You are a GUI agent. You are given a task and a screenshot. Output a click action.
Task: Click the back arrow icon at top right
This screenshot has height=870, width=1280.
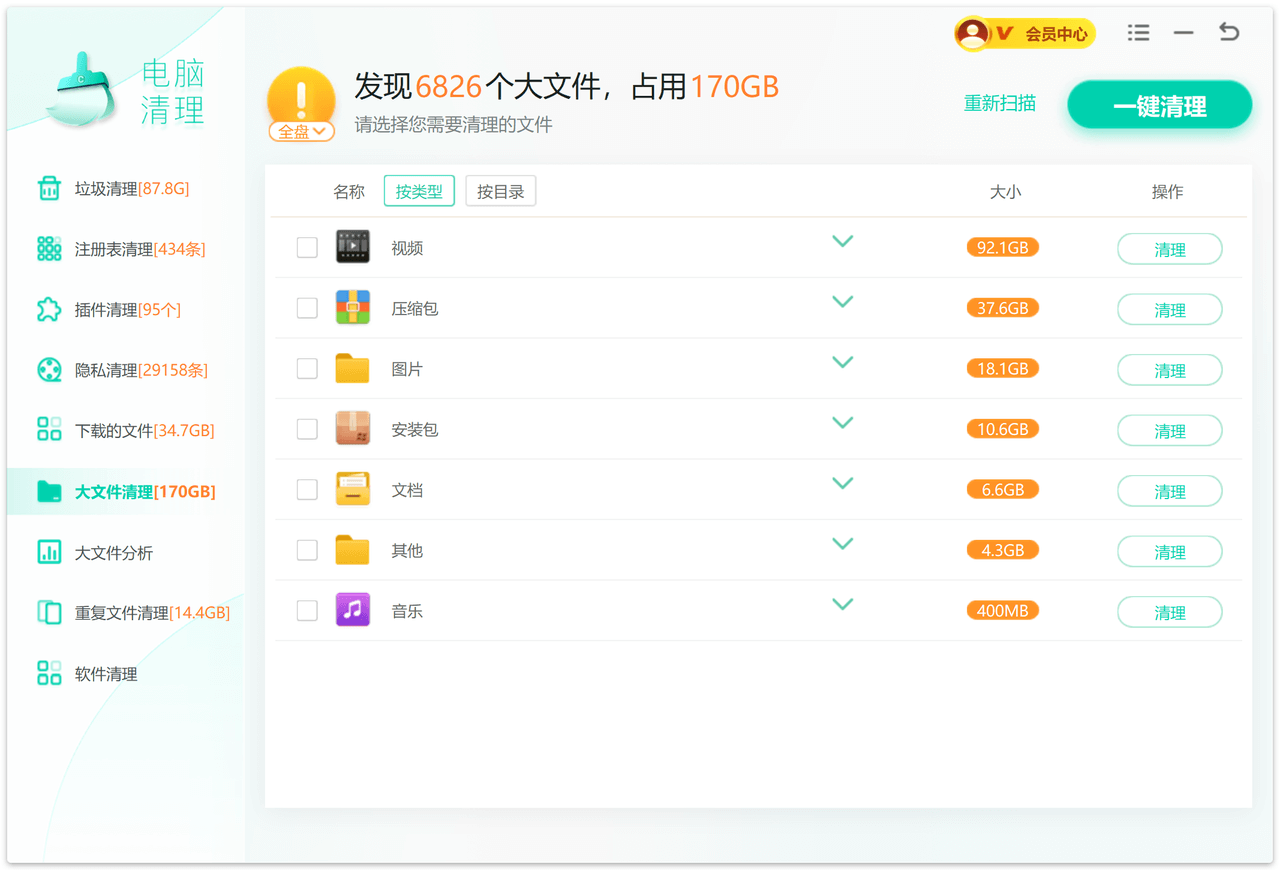(1229, 33)
